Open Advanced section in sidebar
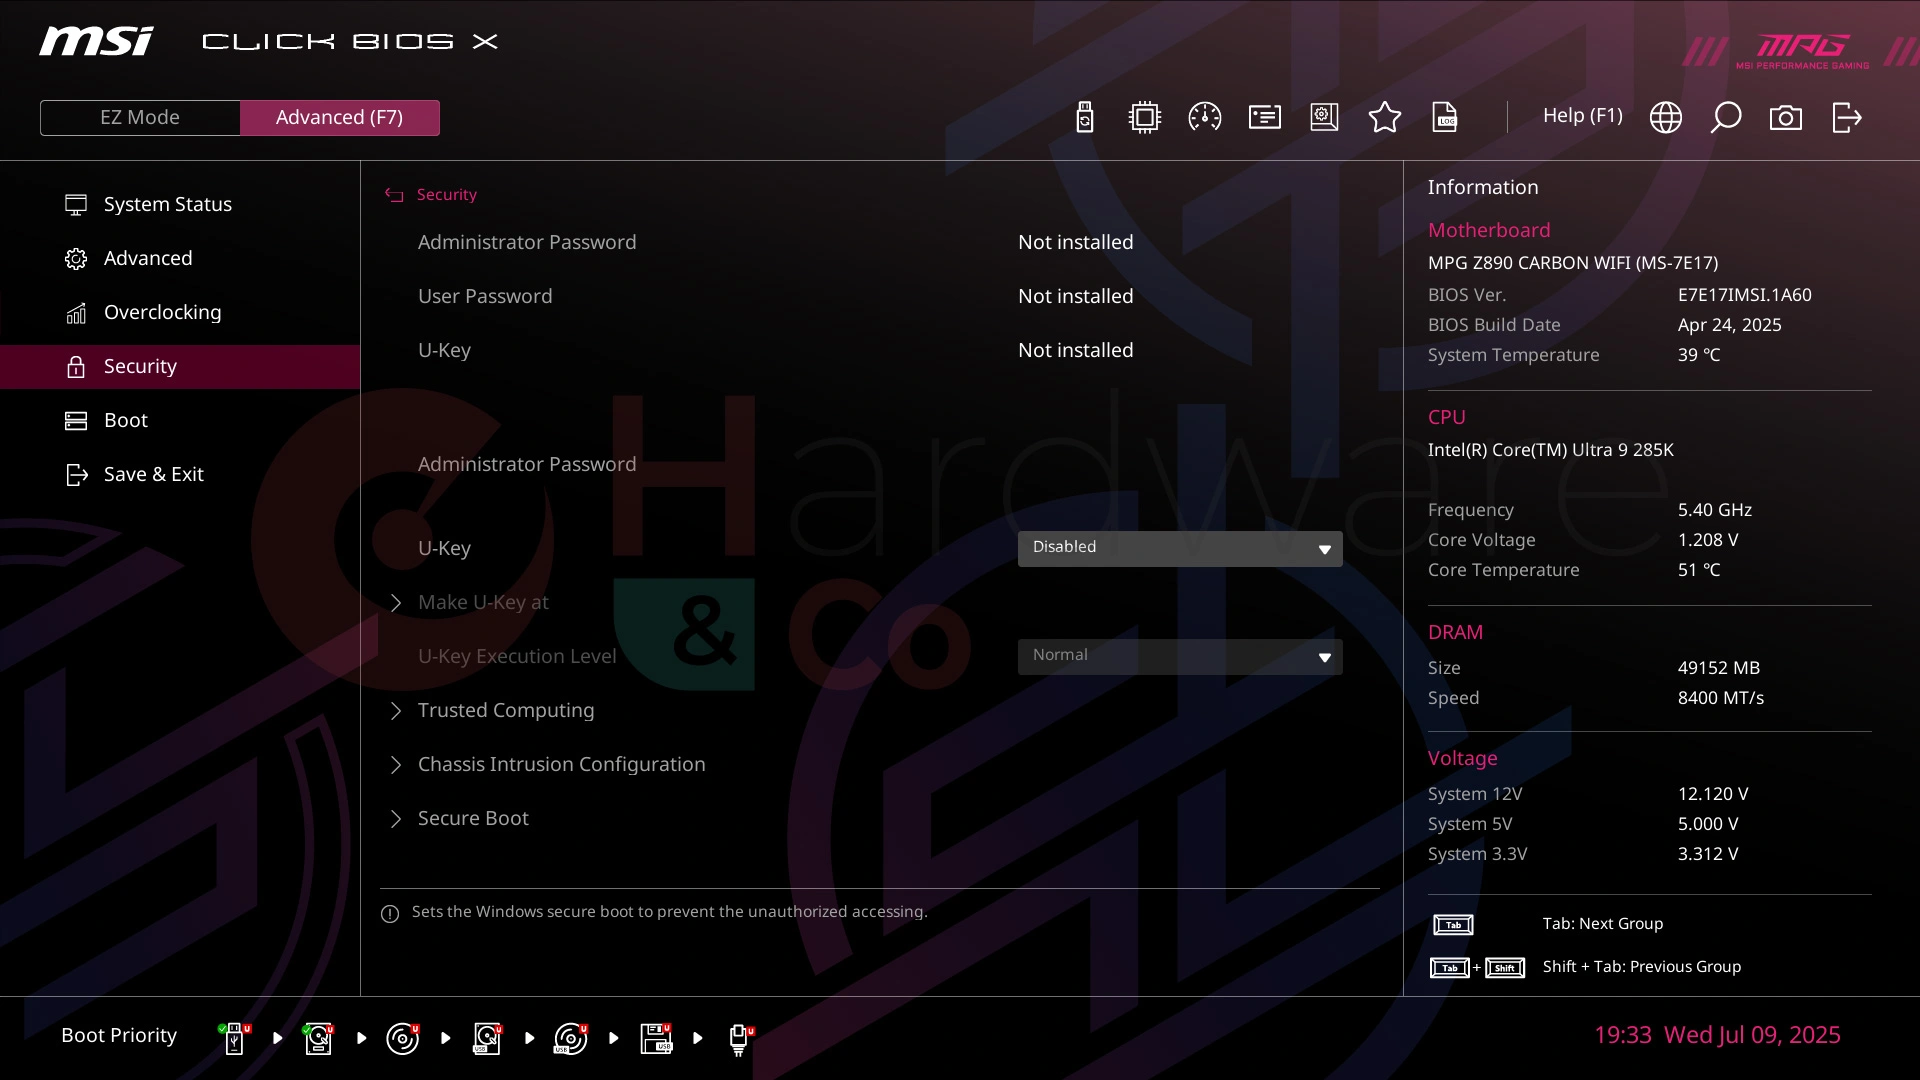 point(180,258)
